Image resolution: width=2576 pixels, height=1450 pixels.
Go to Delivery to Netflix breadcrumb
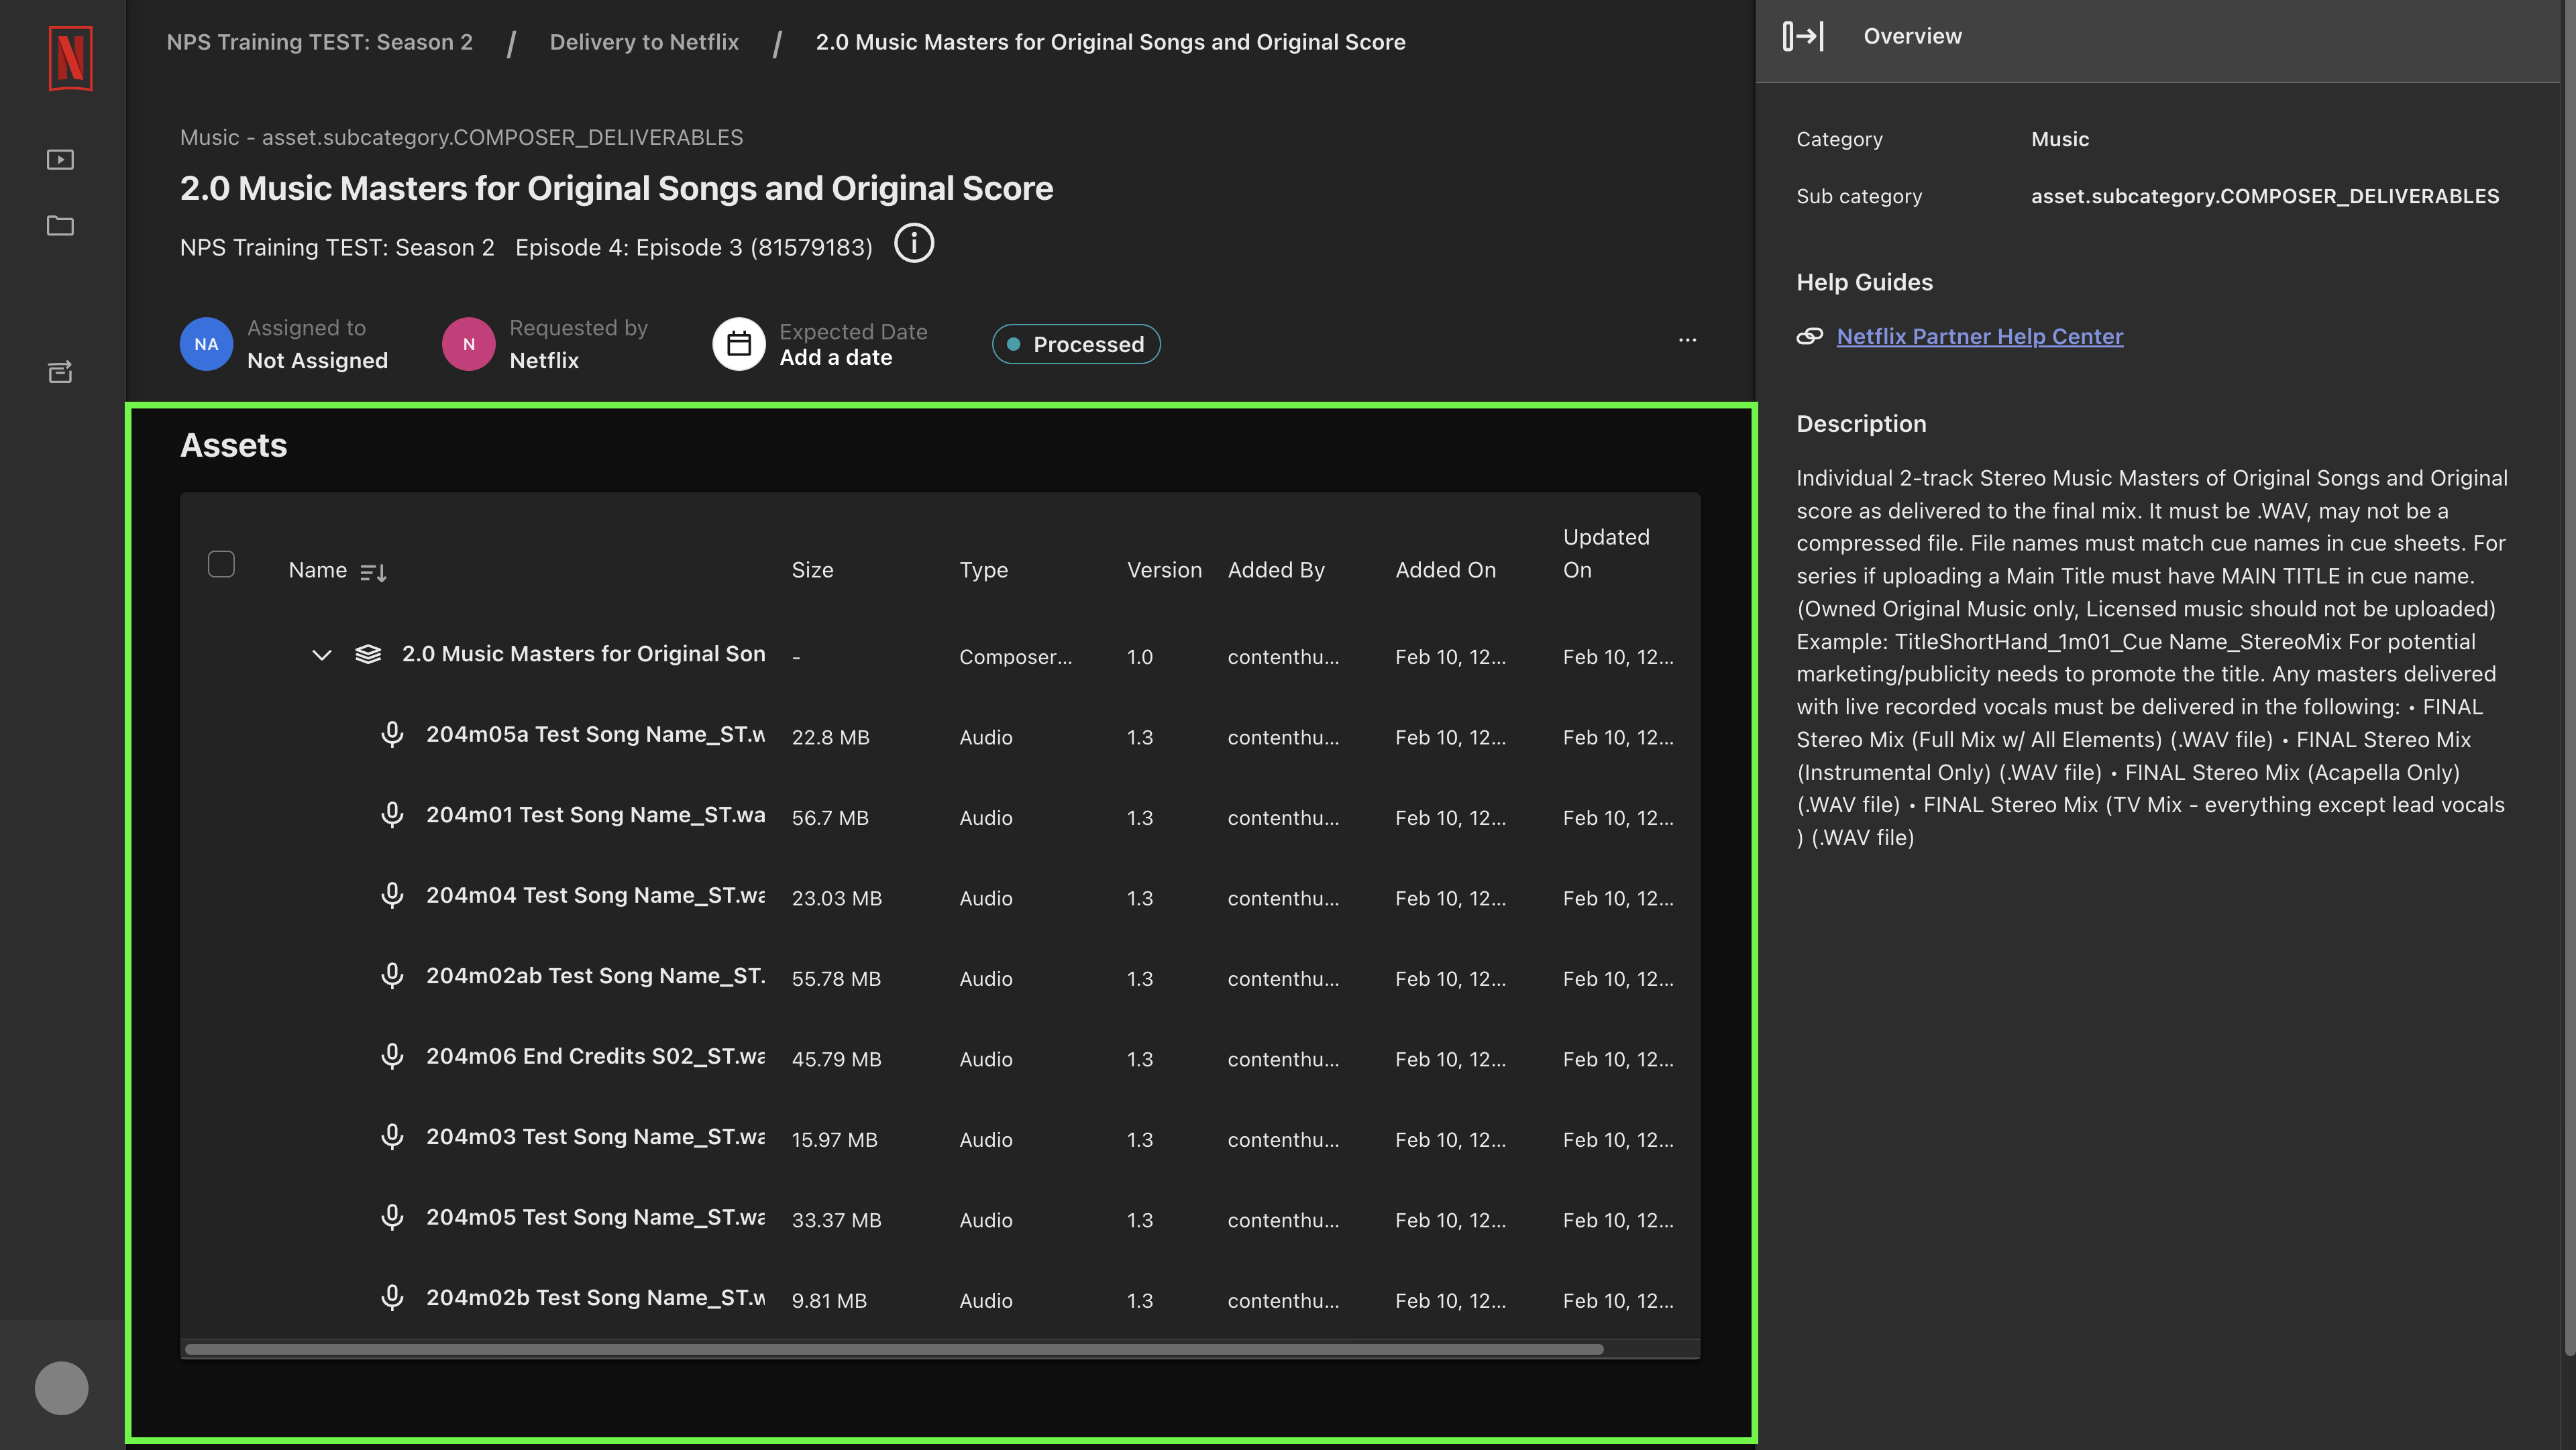(644, 42)
